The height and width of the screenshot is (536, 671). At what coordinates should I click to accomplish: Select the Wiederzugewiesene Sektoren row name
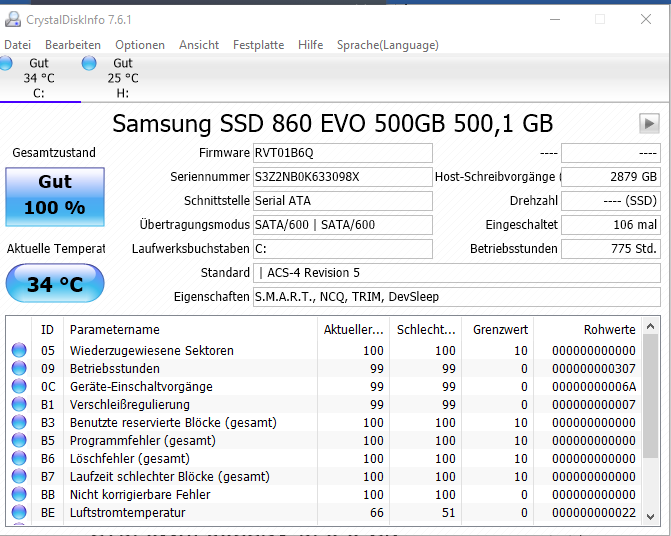tap(152, 350)
